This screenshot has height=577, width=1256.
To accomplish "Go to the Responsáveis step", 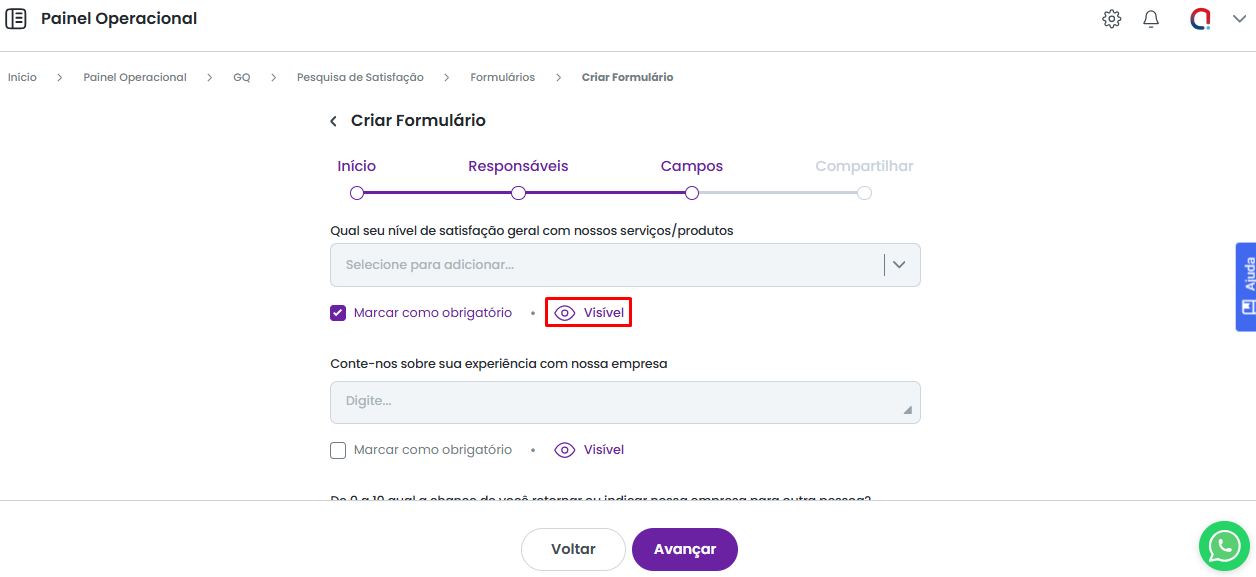I will pyautogui.click(x=518, y=192).
